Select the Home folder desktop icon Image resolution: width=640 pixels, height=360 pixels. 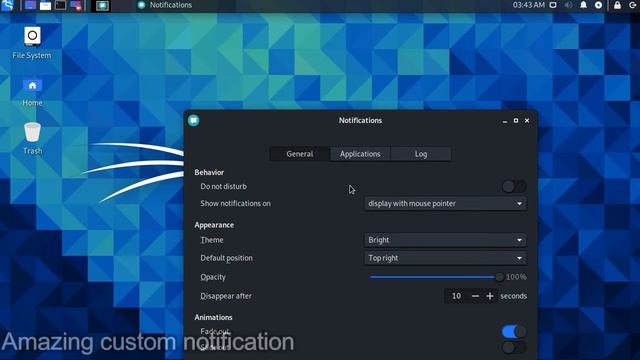pos(32,93)
